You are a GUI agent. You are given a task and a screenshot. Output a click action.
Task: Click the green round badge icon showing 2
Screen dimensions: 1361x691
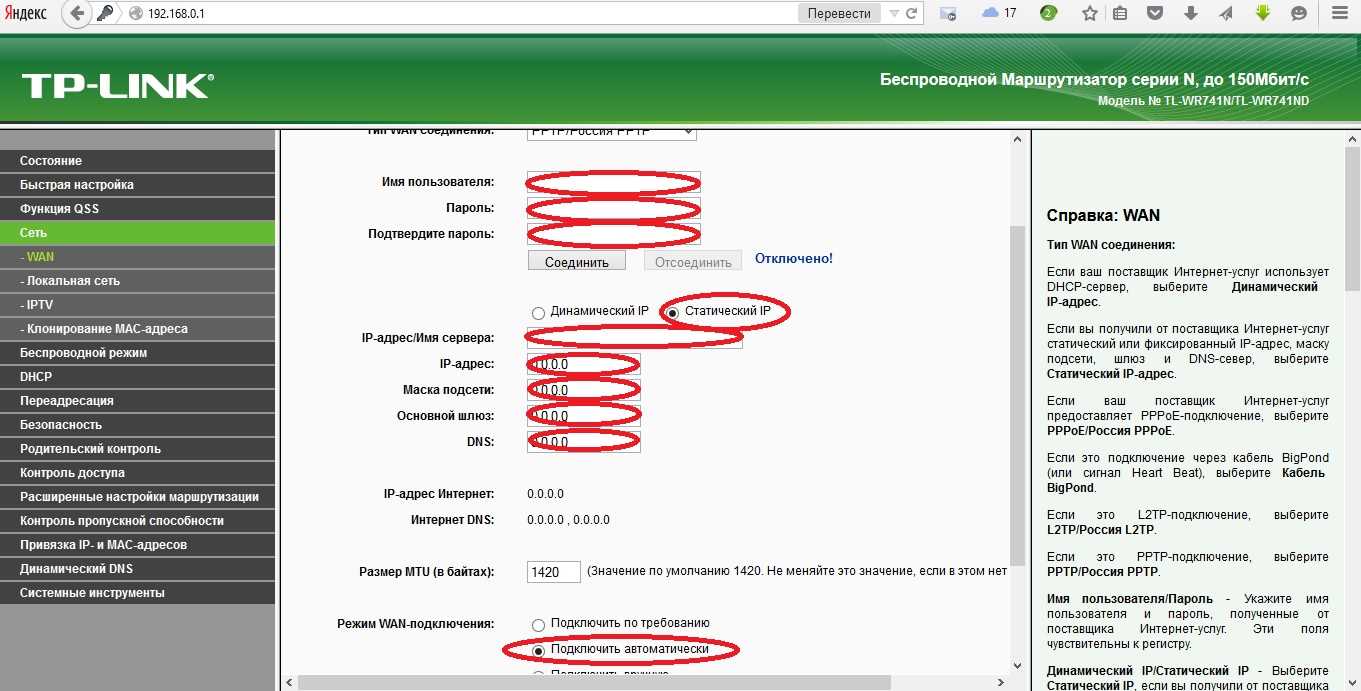pyautogui.click(x=1048, y=13)
